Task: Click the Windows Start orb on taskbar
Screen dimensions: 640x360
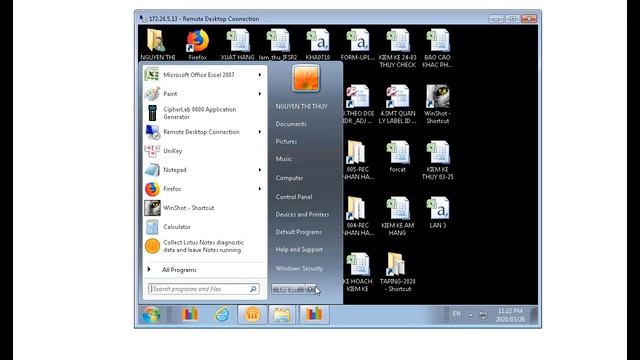Action: click(x=151, y=315)
